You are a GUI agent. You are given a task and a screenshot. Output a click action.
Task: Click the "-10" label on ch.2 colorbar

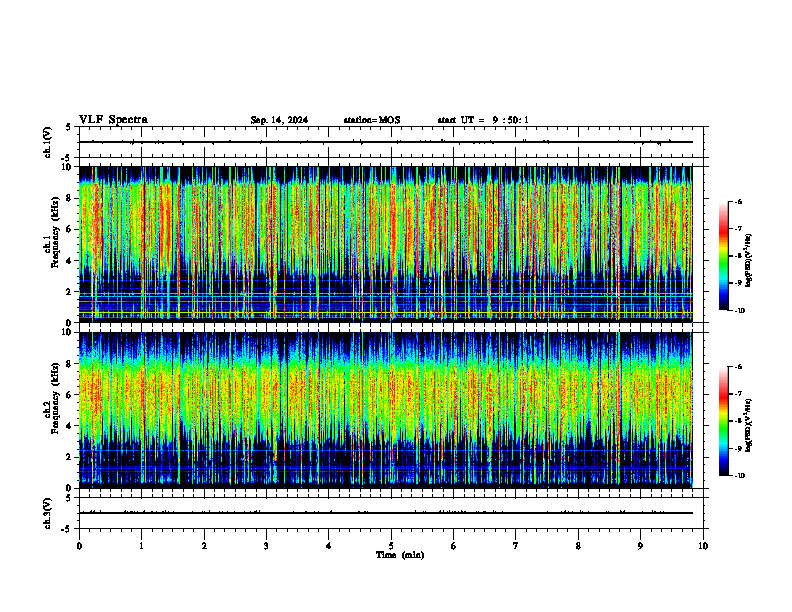(739, 476)
